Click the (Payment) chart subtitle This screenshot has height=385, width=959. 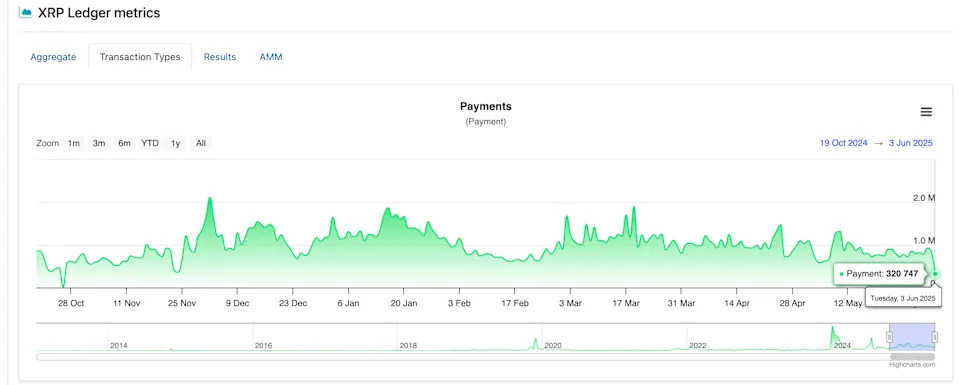click(x=486, y=122)
